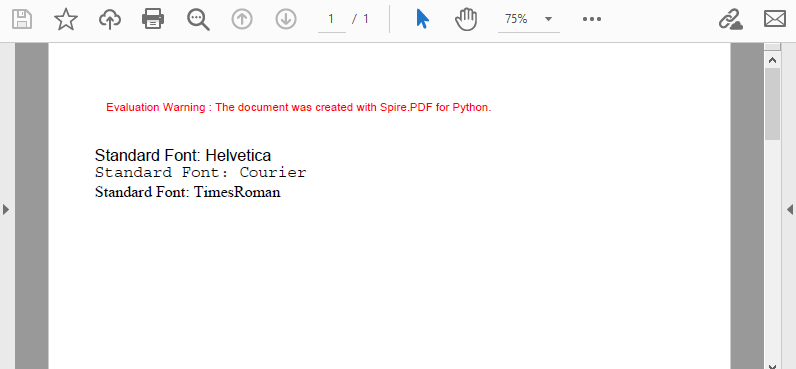
Task: Go to previous page with up arrow
Action: 242,19
